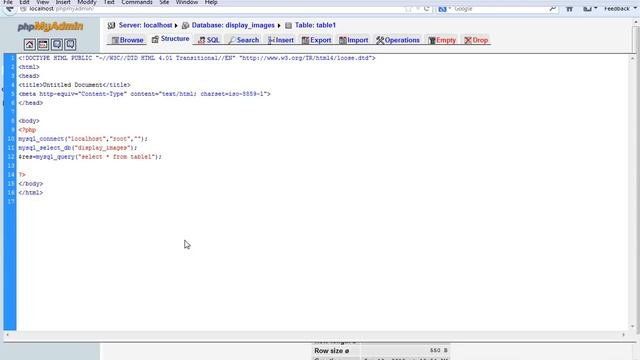Click the search magnifier in Google box

pos(552,8)
